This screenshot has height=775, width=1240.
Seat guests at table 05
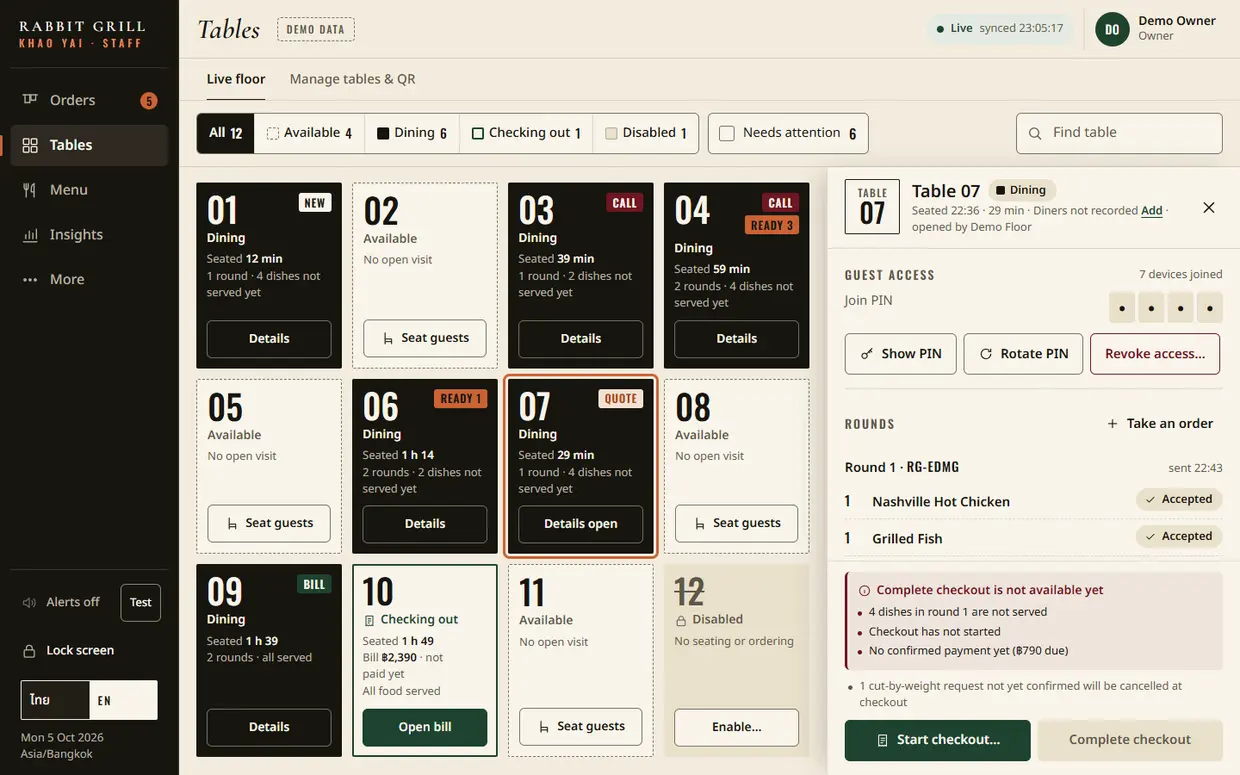pyautogui.click(x=269, y=523)
